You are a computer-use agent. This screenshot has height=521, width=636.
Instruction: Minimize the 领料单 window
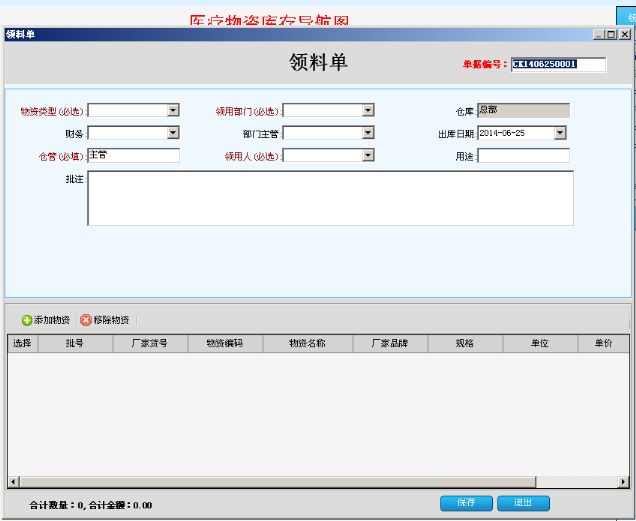[598, 34]
